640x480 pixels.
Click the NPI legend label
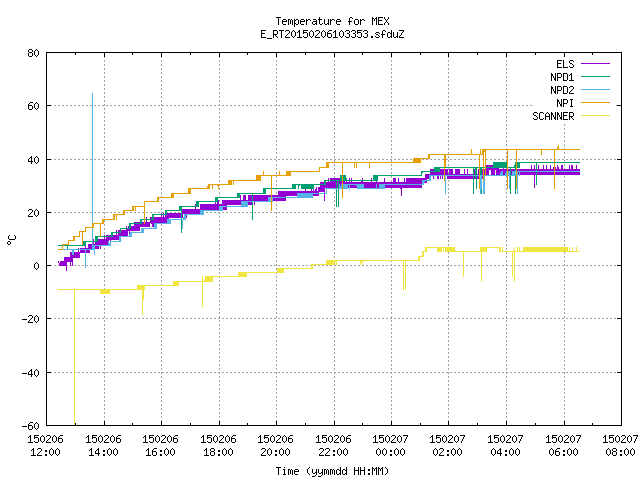565,103
